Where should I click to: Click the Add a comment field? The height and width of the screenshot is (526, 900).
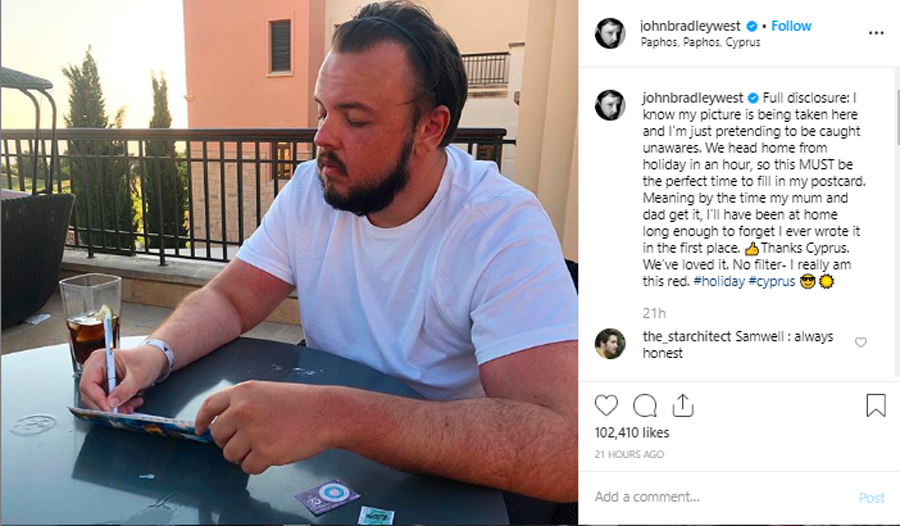723,497
